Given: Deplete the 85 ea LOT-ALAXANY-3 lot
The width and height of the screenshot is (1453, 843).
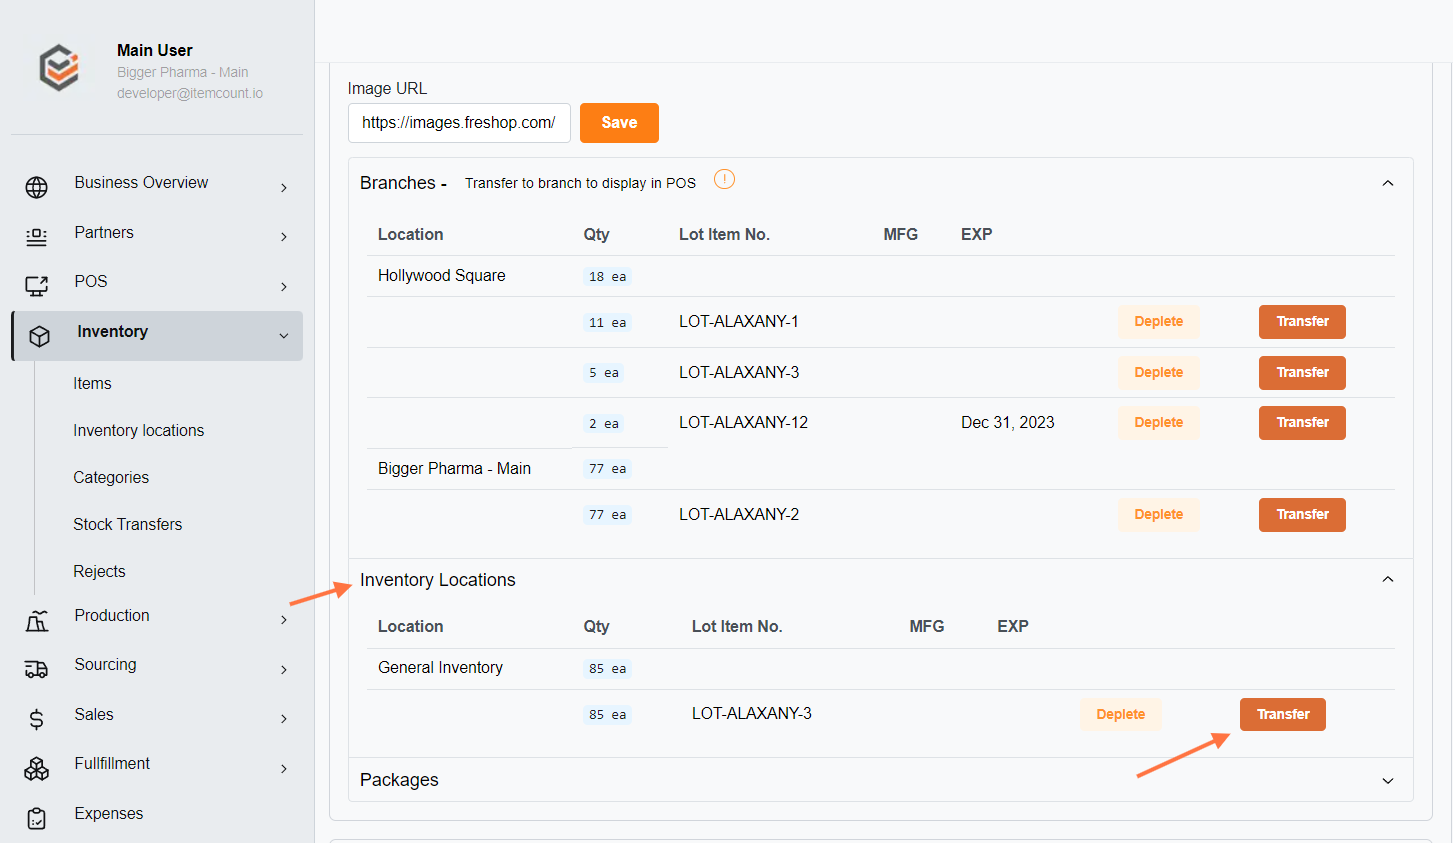Looking at the screenshot, I should (x=1121, y=715).
